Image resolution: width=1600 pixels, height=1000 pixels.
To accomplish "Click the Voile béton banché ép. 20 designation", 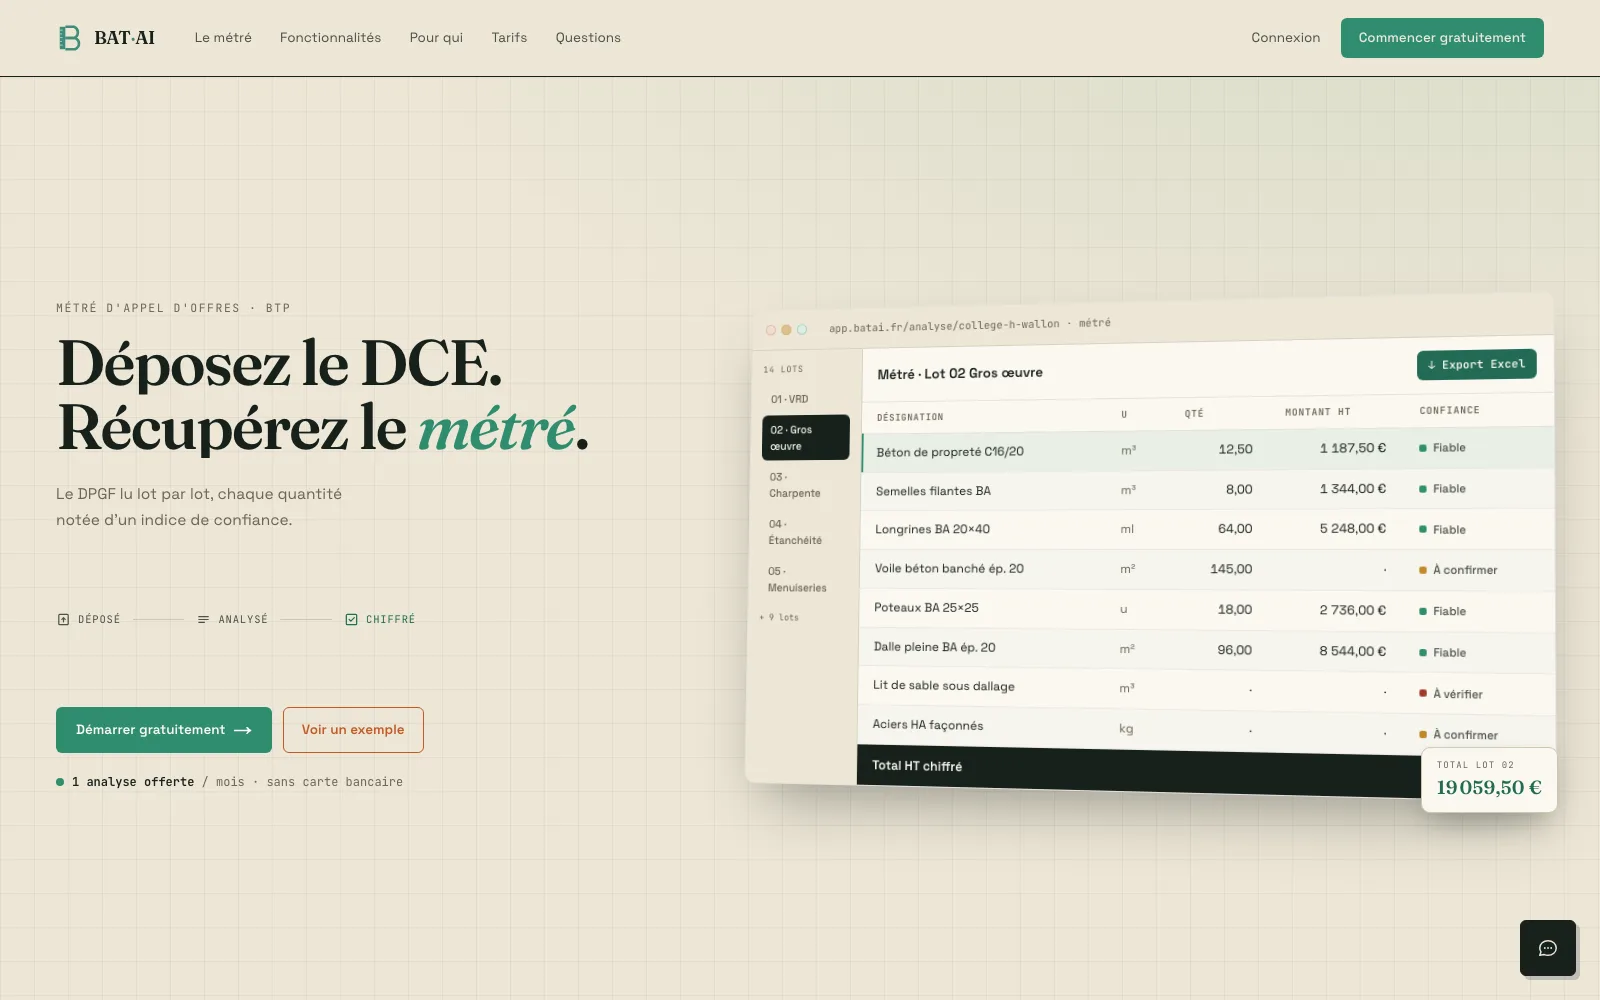I will (949, 568).
